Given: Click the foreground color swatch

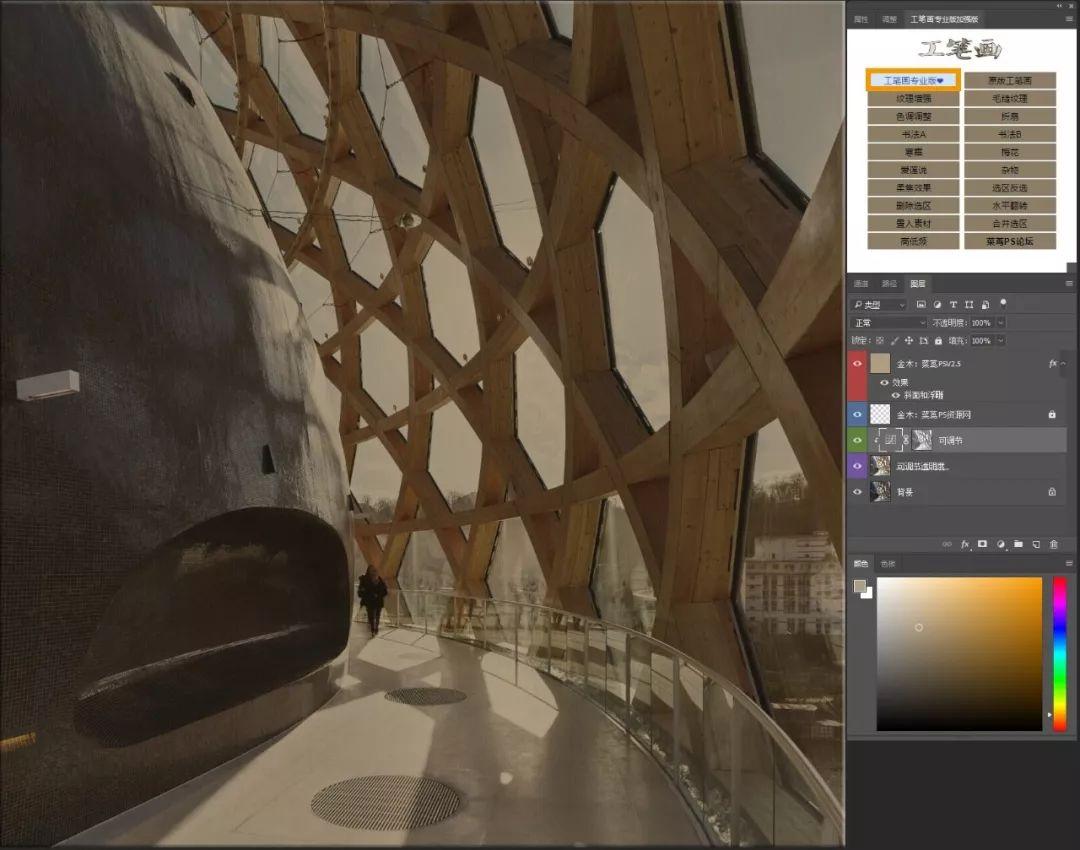Looking at the screenshot, I should pyautogui.click(x=860, y=586).
